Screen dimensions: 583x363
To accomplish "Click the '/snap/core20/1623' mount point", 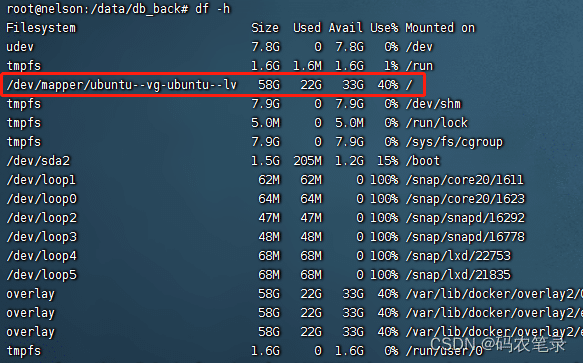I will click(x=465, y=199).
